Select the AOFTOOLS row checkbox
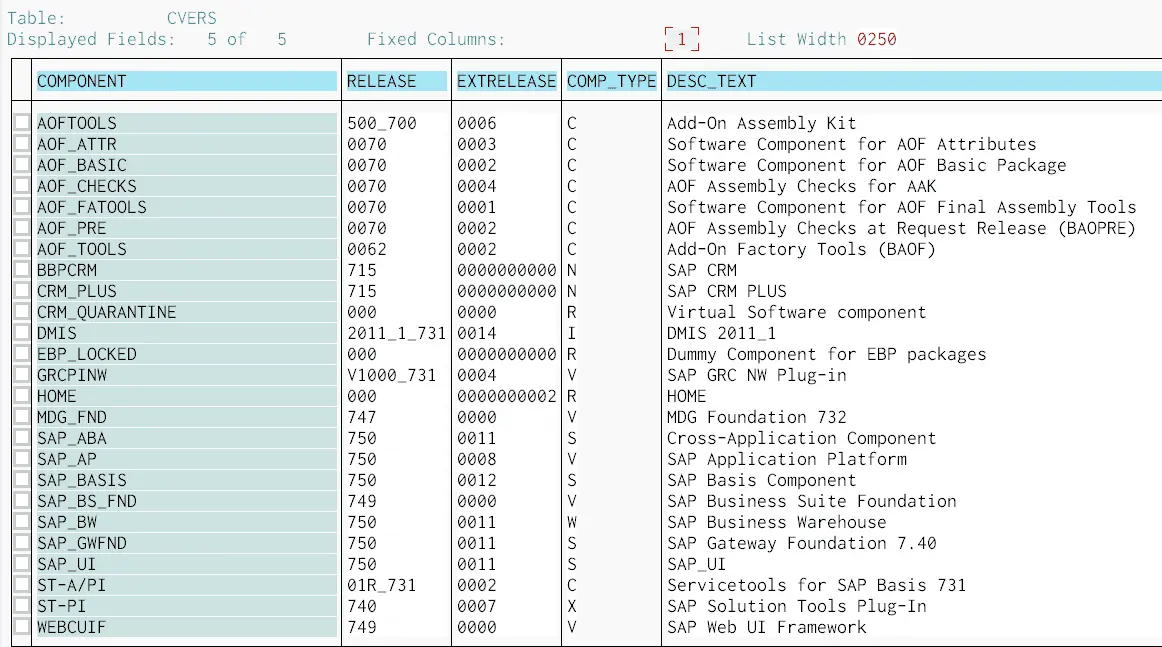Screen dimensions: 1162x647 22,123
